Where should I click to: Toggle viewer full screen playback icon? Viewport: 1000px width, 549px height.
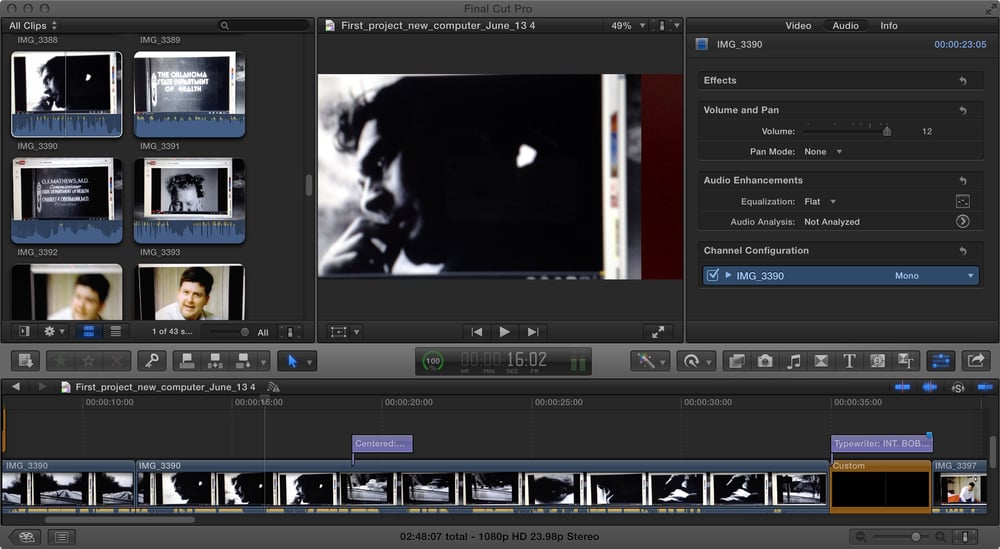click(657, 332)
